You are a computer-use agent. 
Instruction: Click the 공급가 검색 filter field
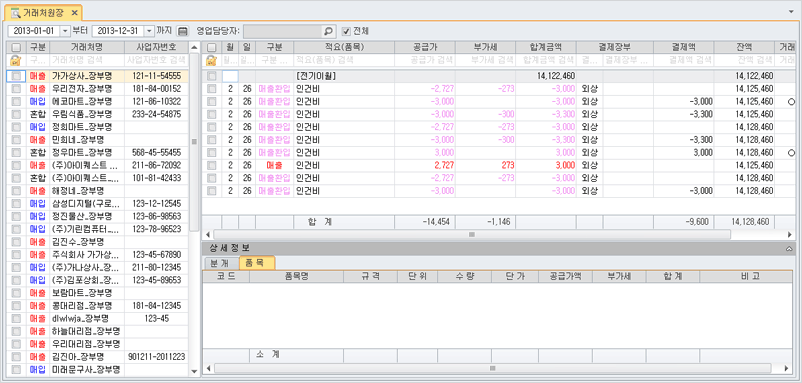click(x=425, y=60)
